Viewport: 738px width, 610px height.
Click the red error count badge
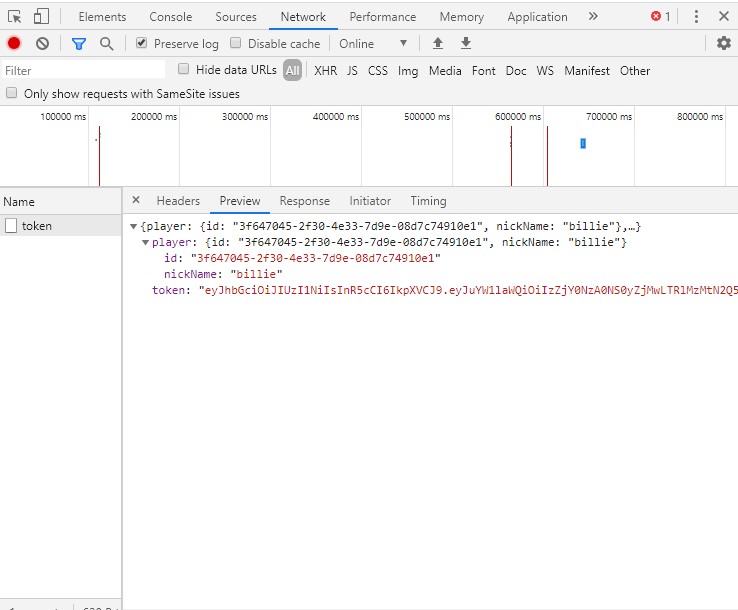click(x=660, y=16)
